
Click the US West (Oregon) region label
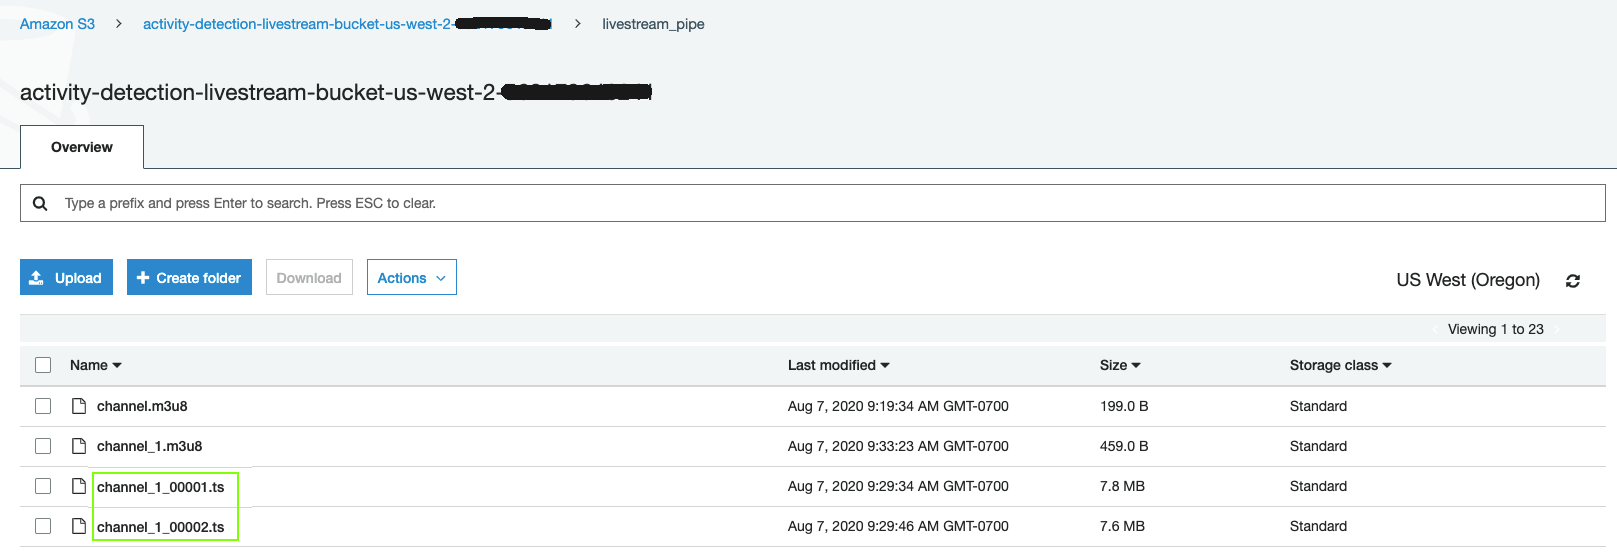click(1468, 280)
